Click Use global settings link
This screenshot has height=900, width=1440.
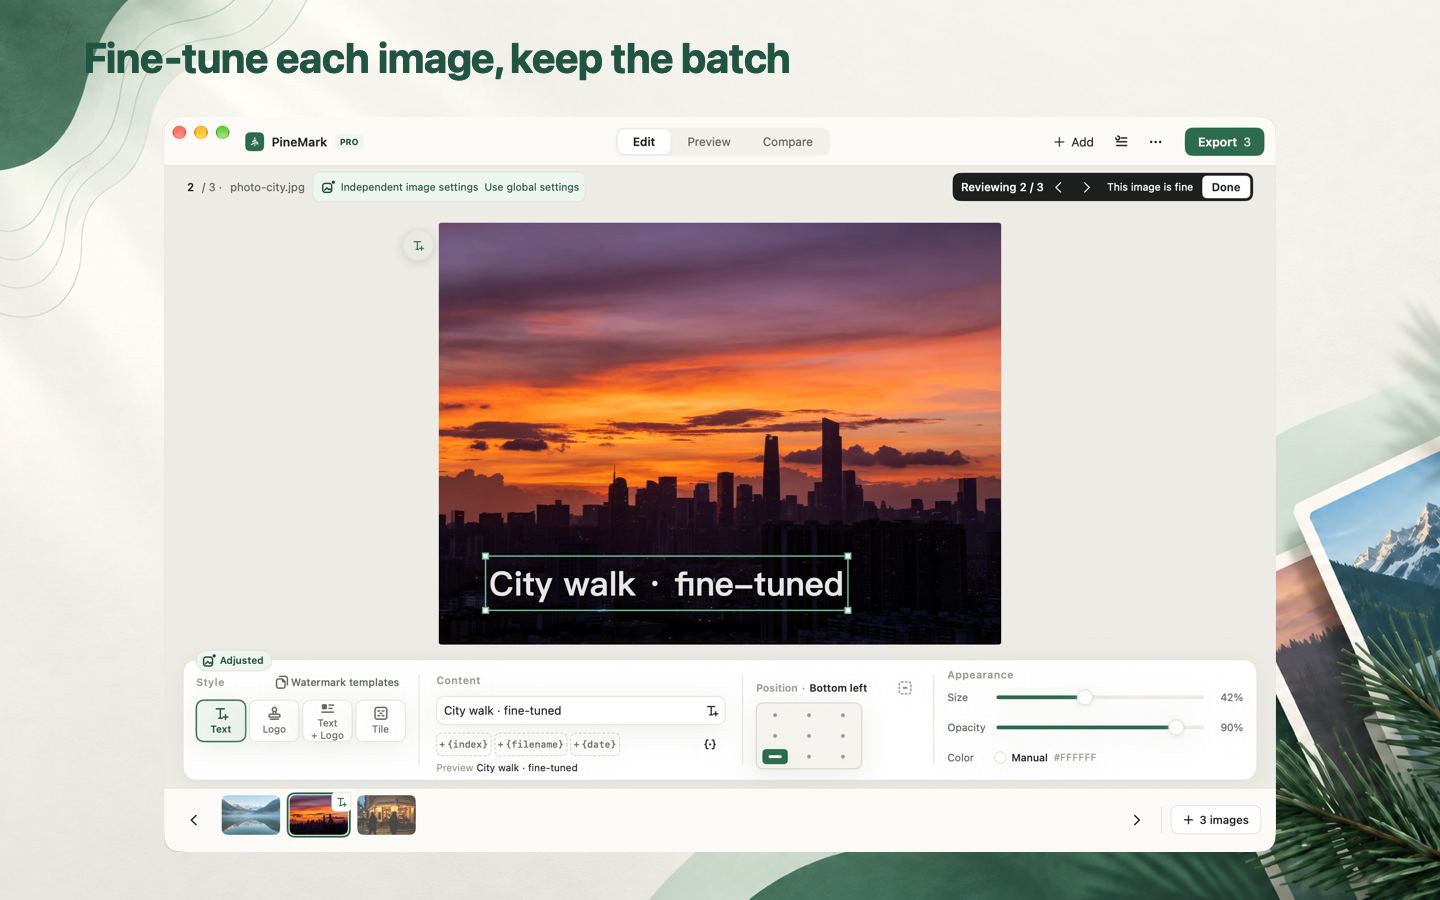pos(532,187)
